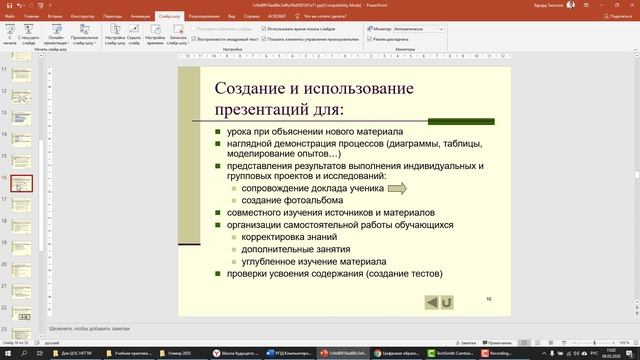
Task: Click the arrow shape next to 'сопровождение доклада ученика'
Action: point(397,188)
